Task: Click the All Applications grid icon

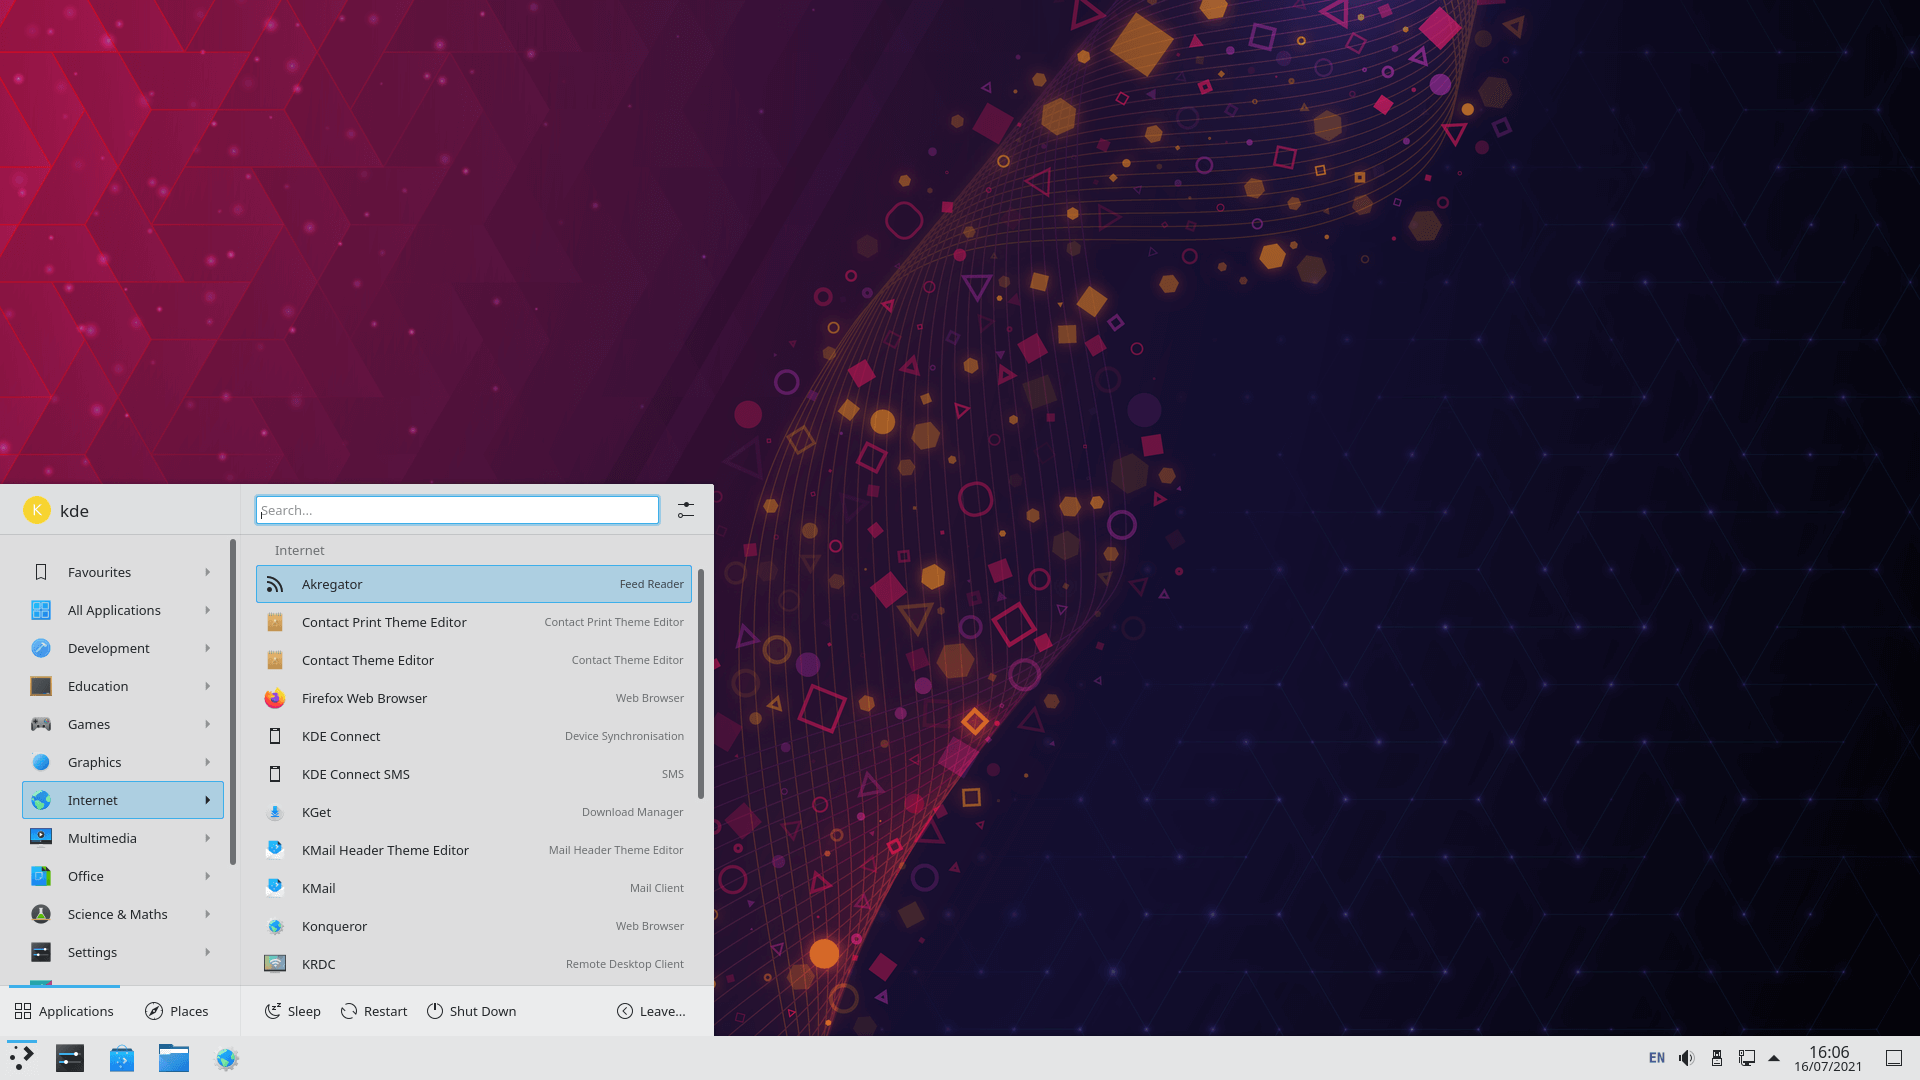Action: coord(41,610)
